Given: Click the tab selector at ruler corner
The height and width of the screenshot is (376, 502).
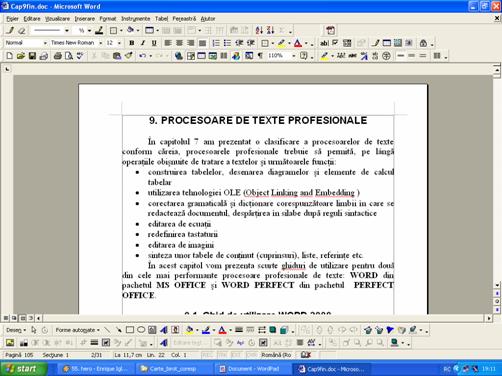Looking at the screenshot, I should [x=7, y=69].
